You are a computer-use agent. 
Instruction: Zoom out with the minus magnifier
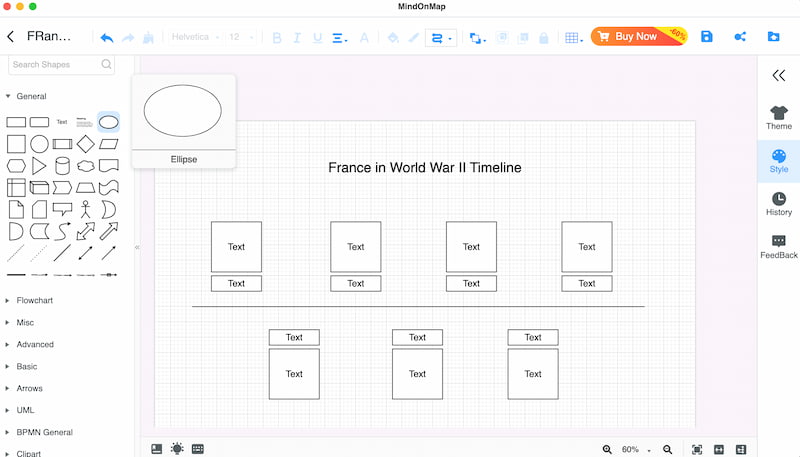click(667, 449)
